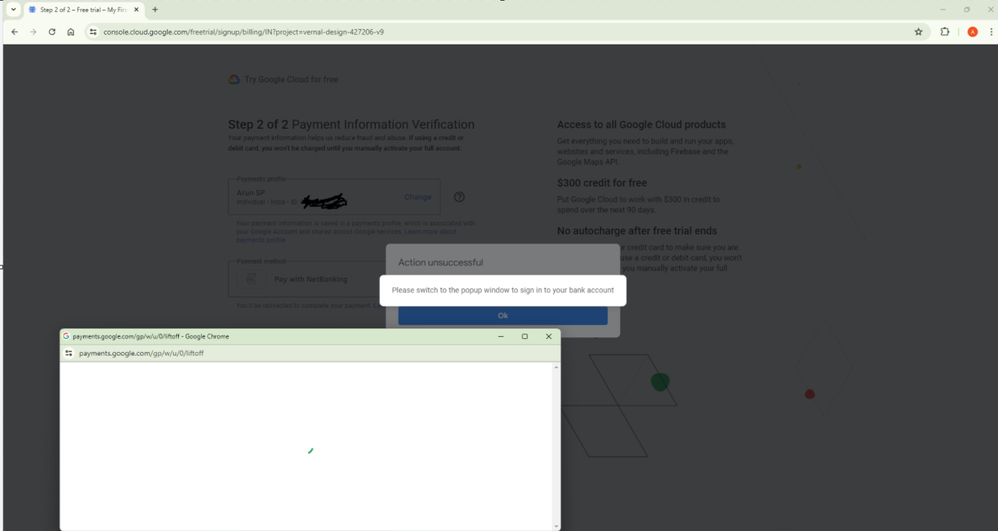Click 'Access to all Google Cloud products' heading

point(641,125)
